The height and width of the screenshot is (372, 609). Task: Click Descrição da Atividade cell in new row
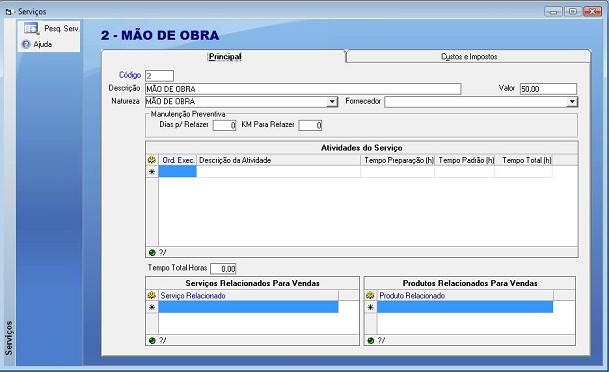tap(279, 172)
